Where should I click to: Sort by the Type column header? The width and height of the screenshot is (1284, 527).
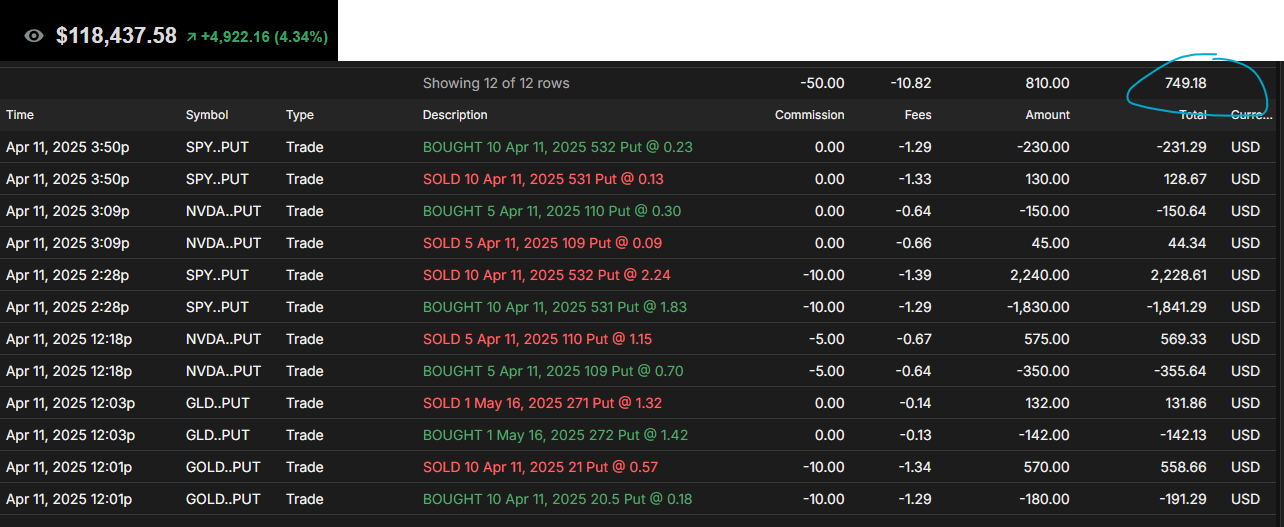[300, 115]
